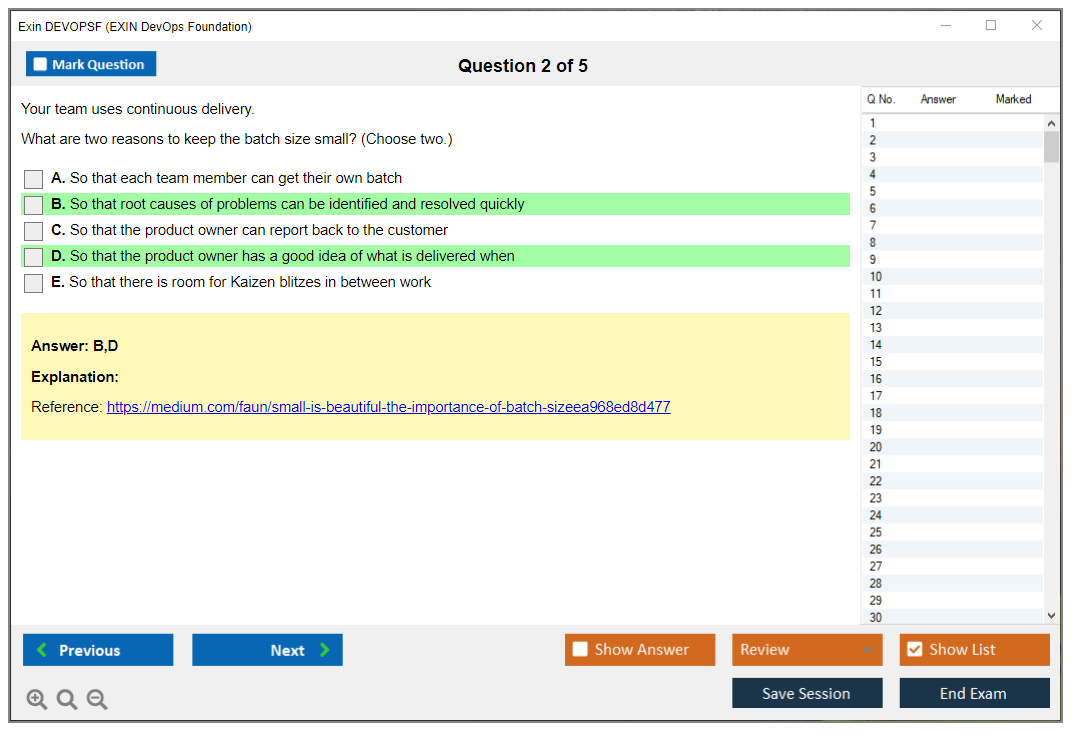The width and height of the screenshot is (1075, 735).
Task: Click the End Exam button
Action: pos(973,693)
